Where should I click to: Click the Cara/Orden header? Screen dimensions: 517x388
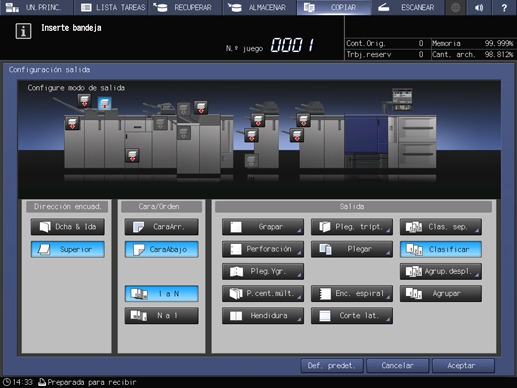point(161,207)
